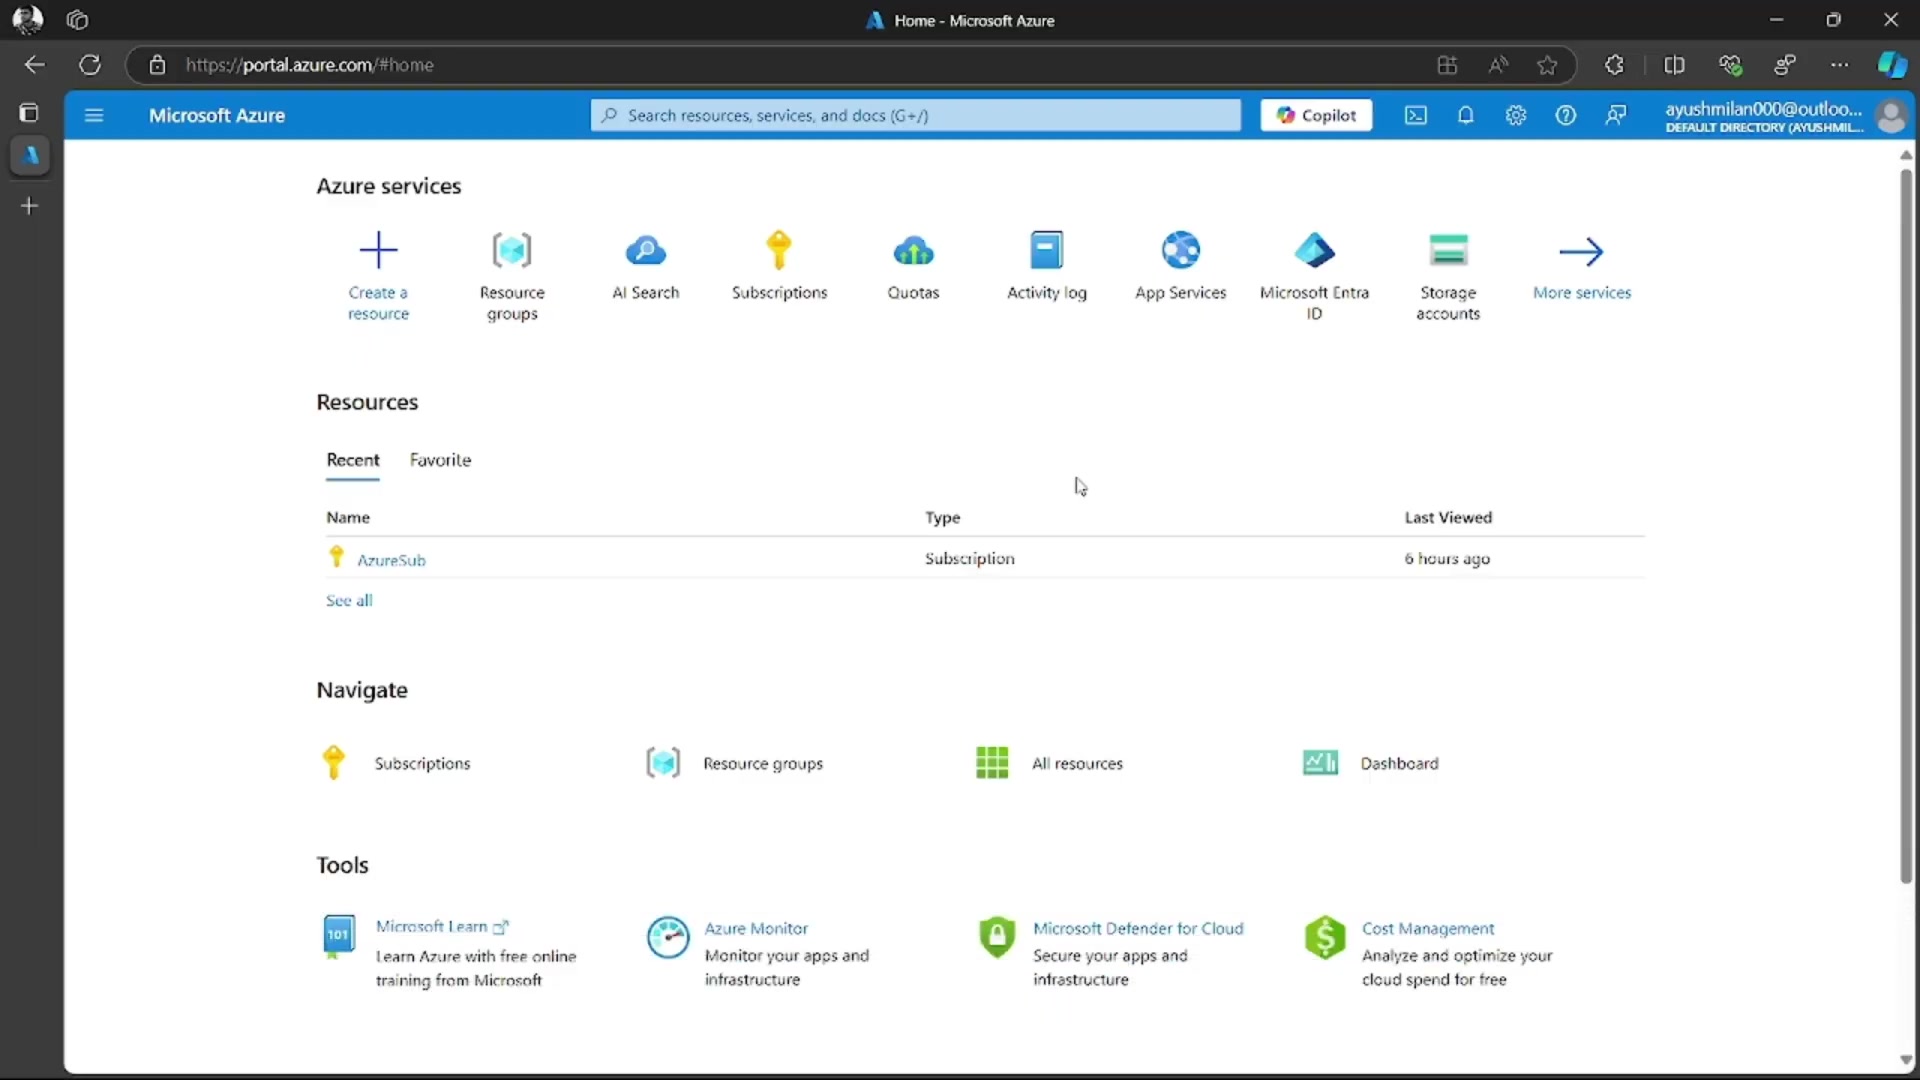Open Edge Copilot sidebar icon

click(x=1893, y=64)
